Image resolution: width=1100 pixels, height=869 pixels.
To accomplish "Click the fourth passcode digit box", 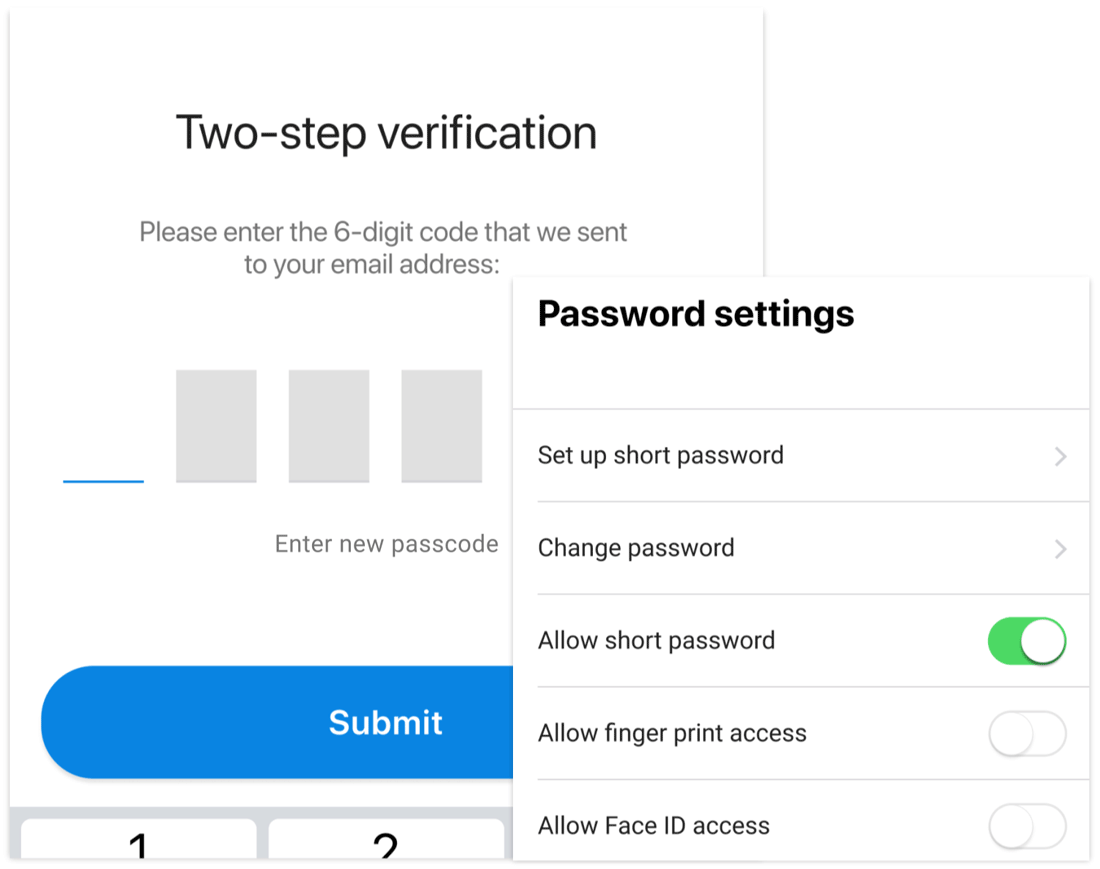I will coord(442,426).
